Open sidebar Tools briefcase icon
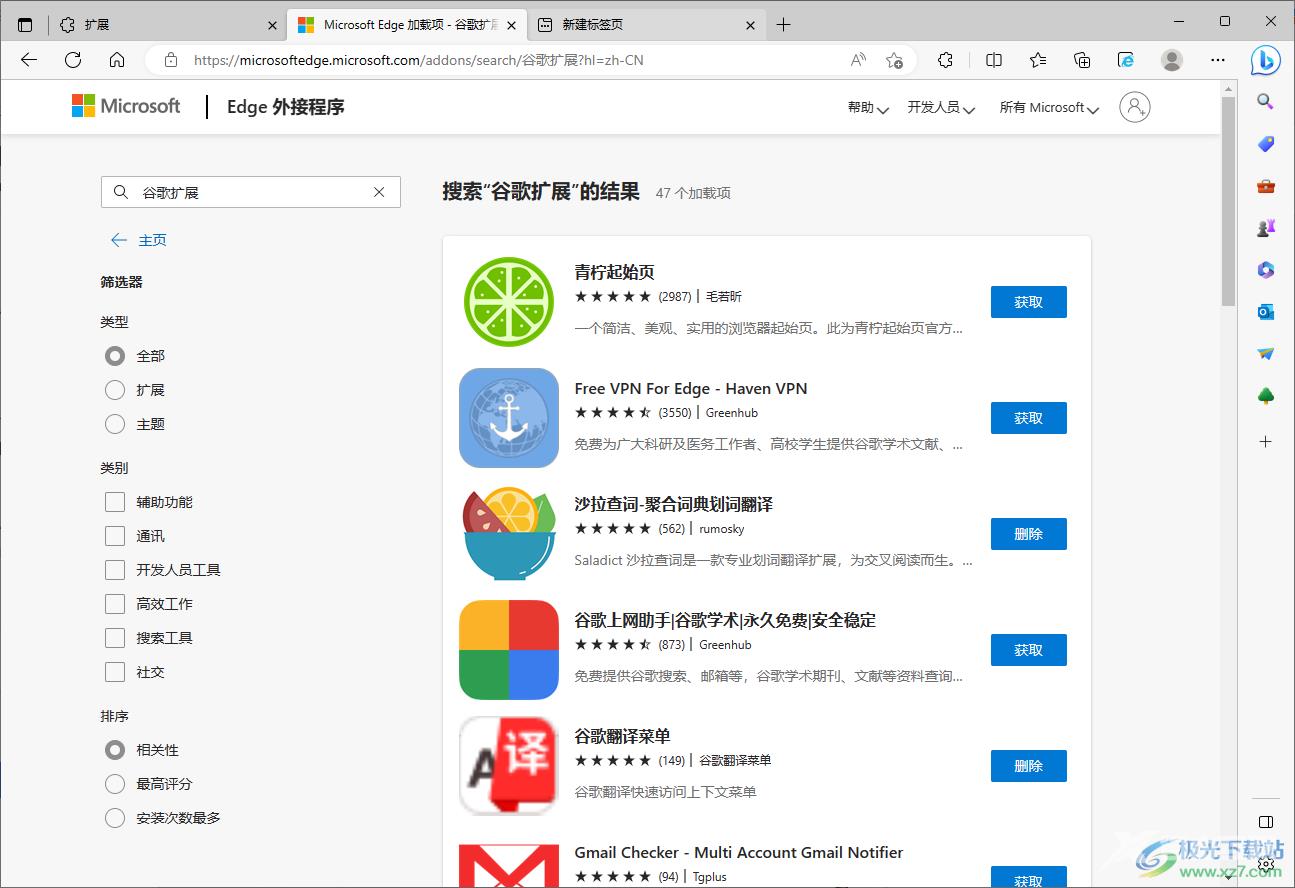 pyautogui.click(x=1266, y=186)
